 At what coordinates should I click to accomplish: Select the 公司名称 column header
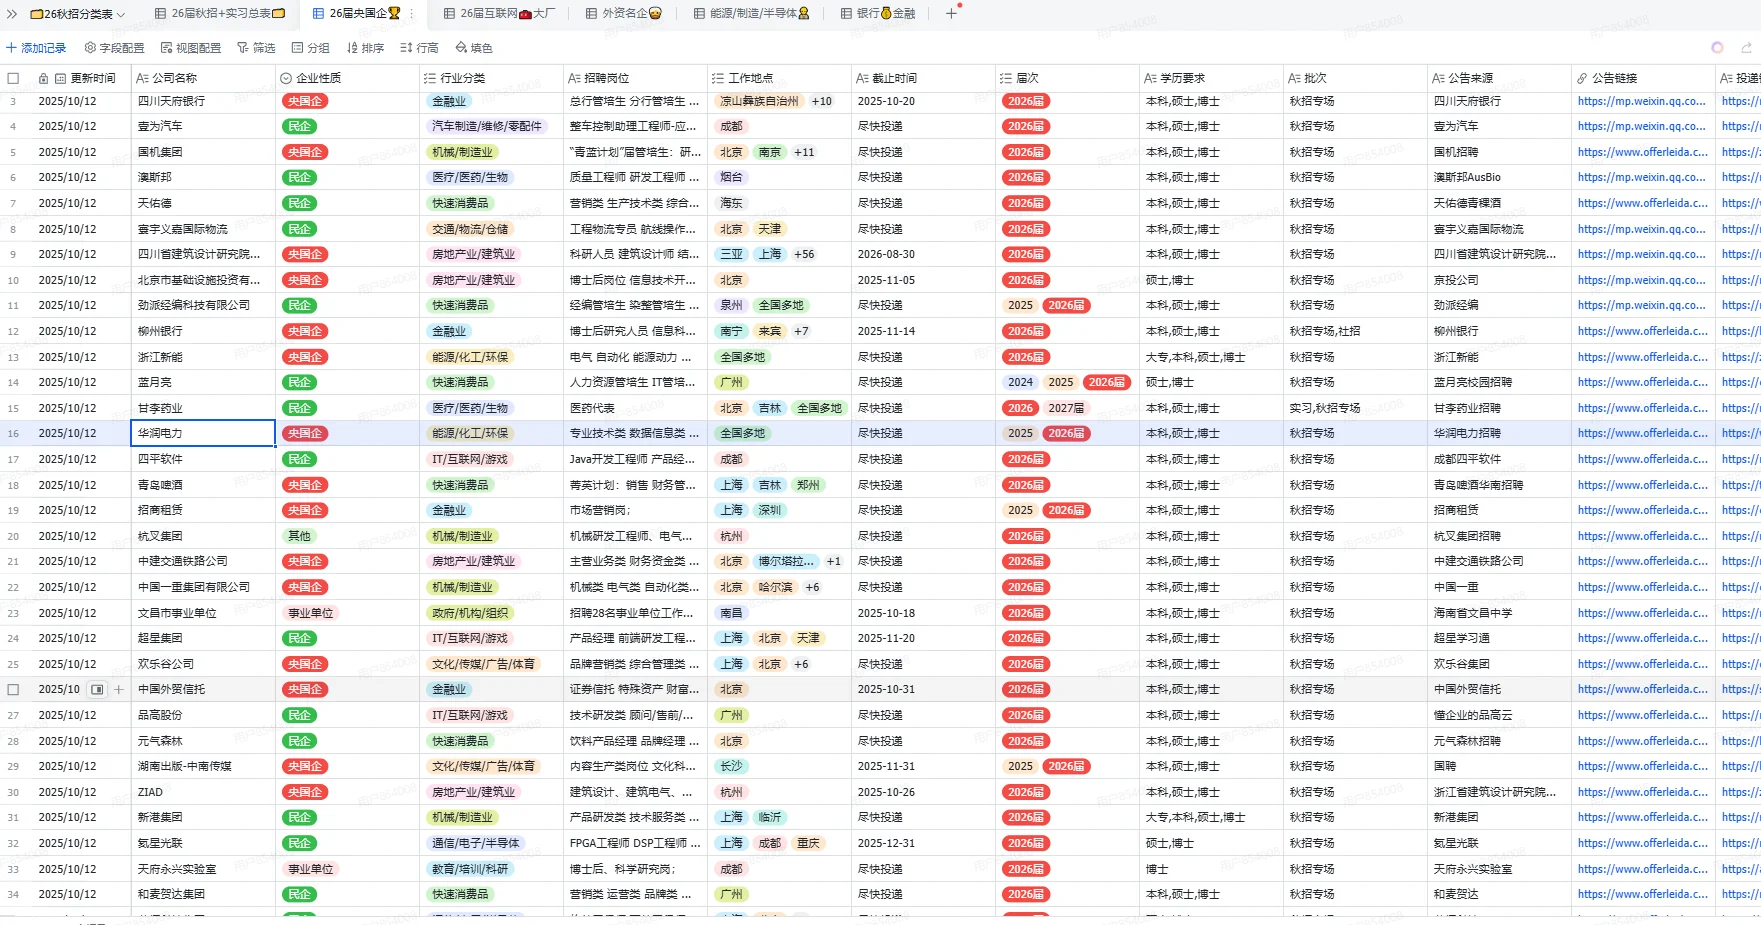click(x=204, y=78)
